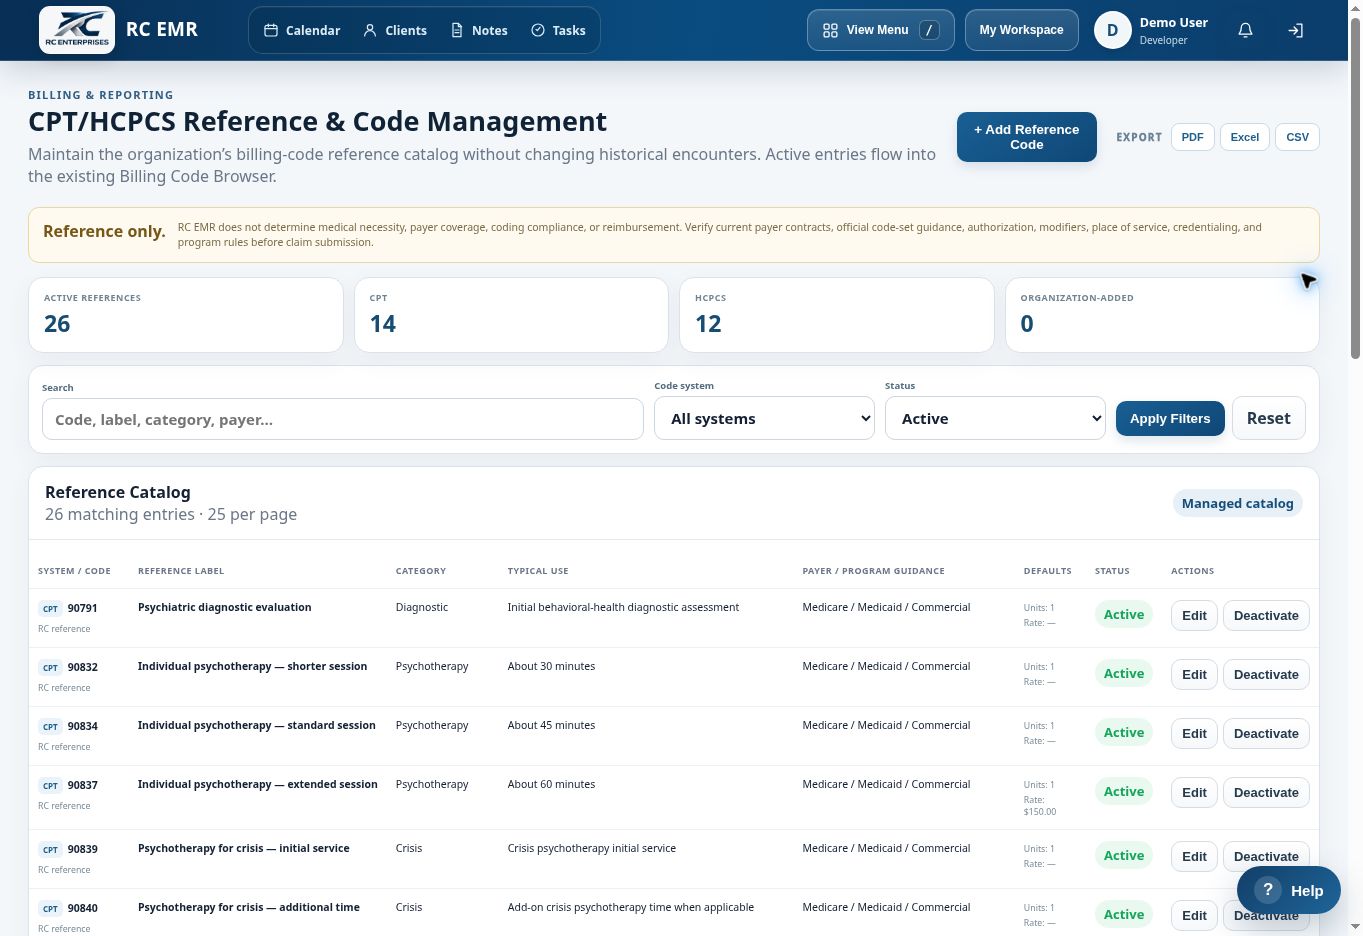Click the SYSTEM / CODE column header
Image resolution: width=1363 pixels, height=936 pixels.
click(x=74, y=571)
